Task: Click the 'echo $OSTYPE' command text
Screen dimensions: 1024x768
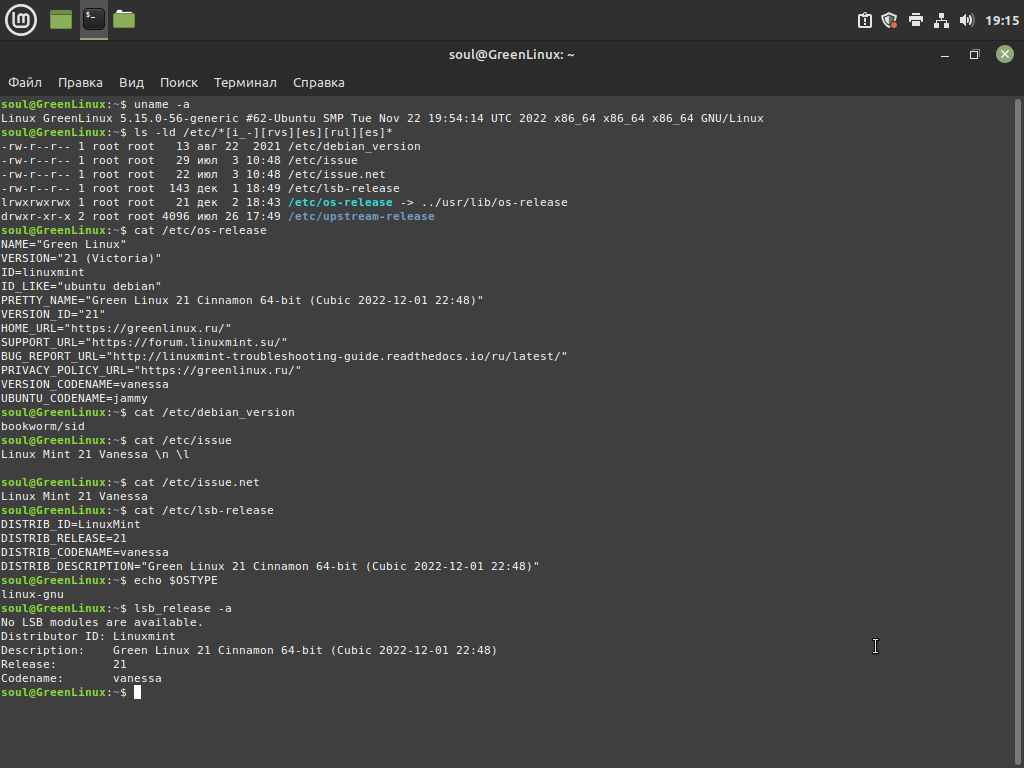Action: point(176,581)
